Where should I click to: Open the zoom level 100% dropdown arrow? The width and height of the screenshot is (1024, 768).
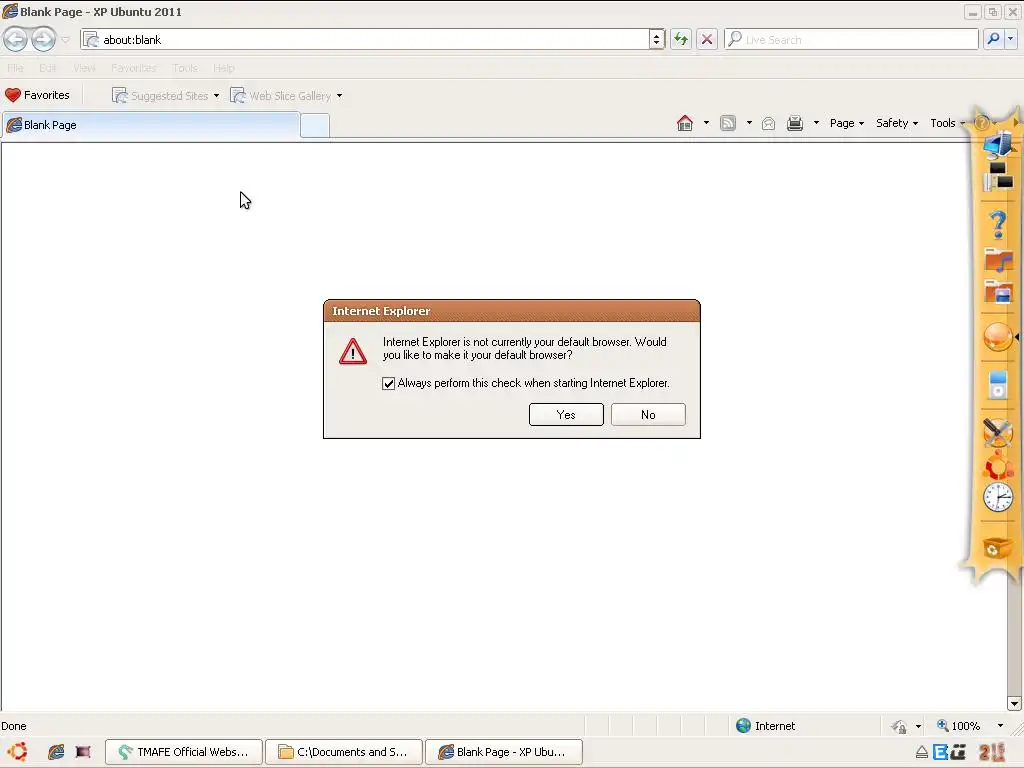point(1000,726)
